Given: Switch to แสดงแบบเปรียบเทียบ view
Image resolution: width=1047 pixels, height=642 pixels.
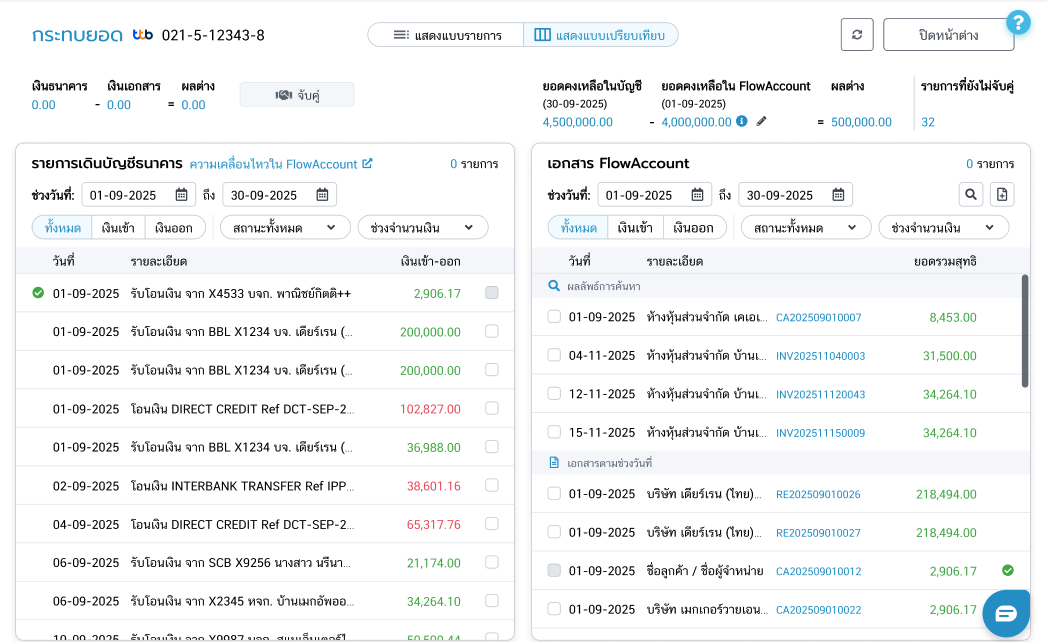Looking at the screenshot, I should [601, 34].
